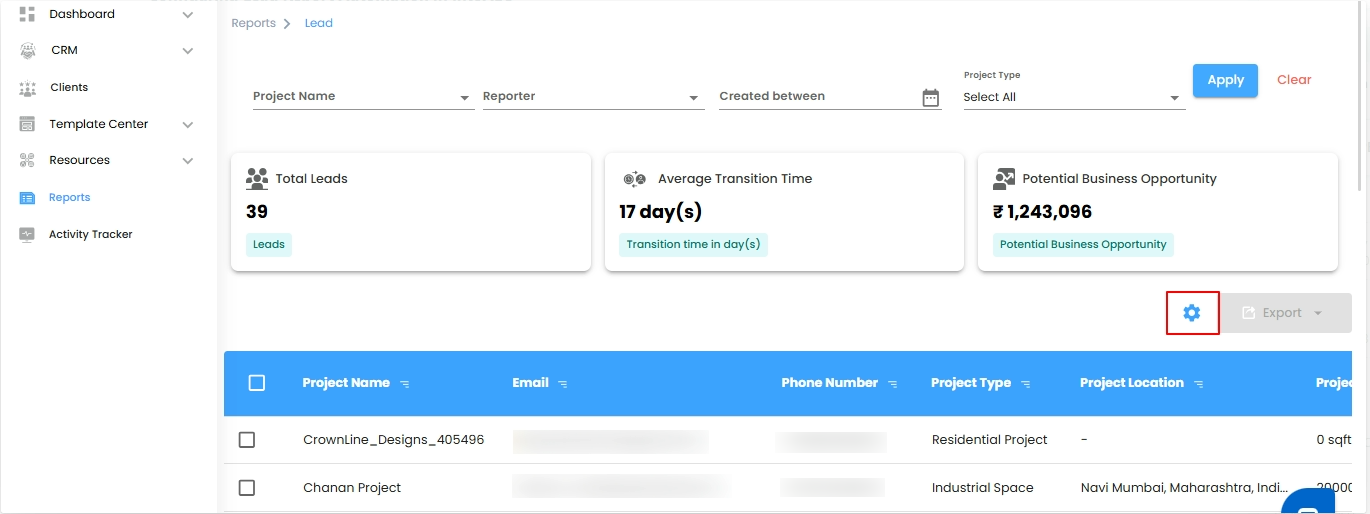Expand the Template Center chevron
Viewport: 1370px width, 514px height.
(x=188, y=125)
